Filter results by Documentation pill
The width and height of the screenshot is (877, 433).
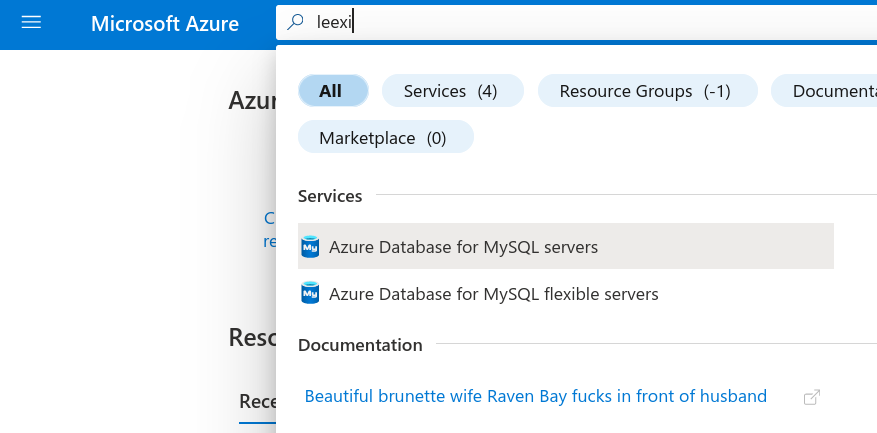(x=824, y=91)
